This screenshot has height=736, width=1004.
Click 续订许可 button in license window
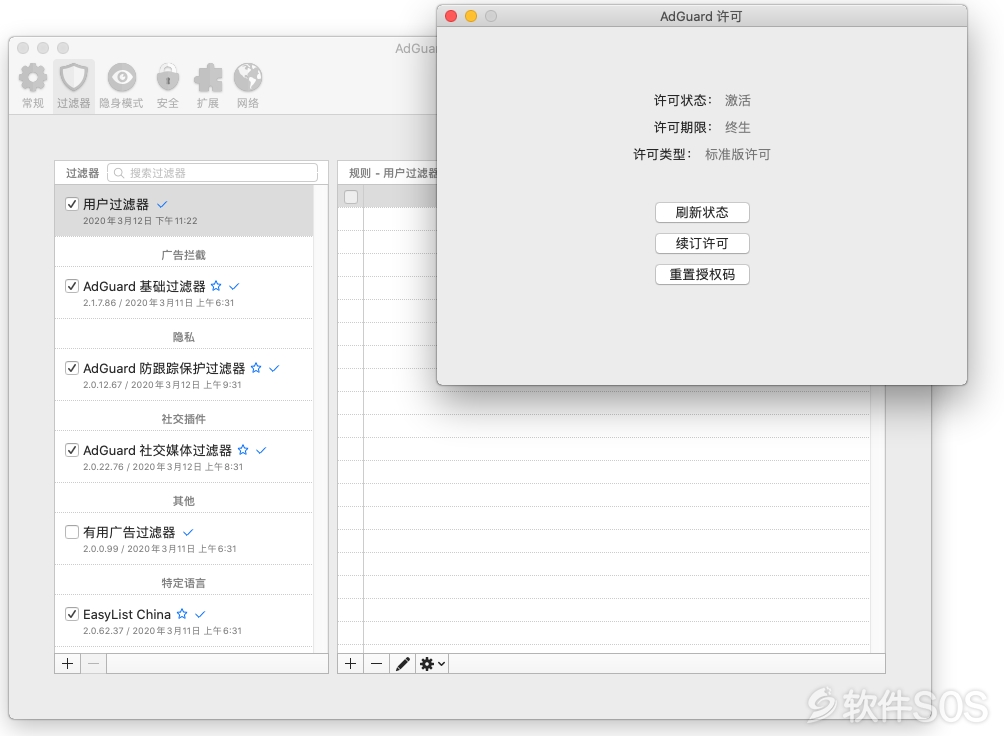click(x=702, y=243)
